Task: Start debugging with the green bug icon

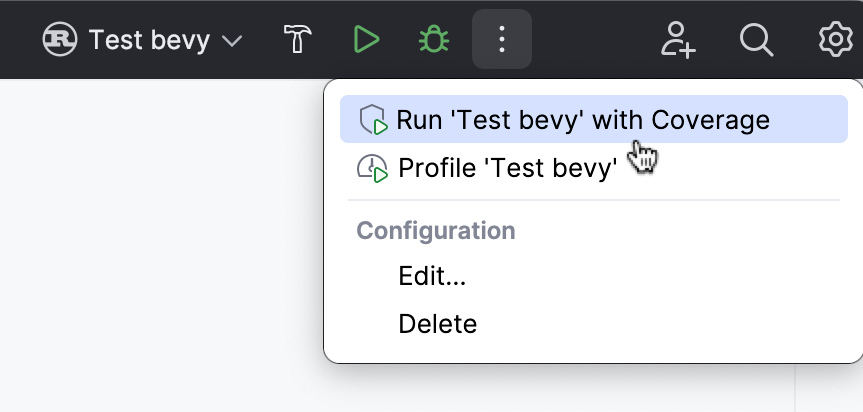Action: tap(433, 40)
